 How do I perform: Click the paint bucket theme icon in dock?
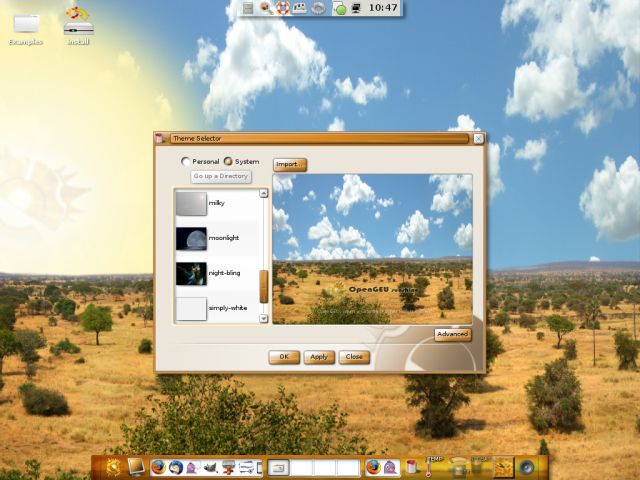tap(411, 467)
